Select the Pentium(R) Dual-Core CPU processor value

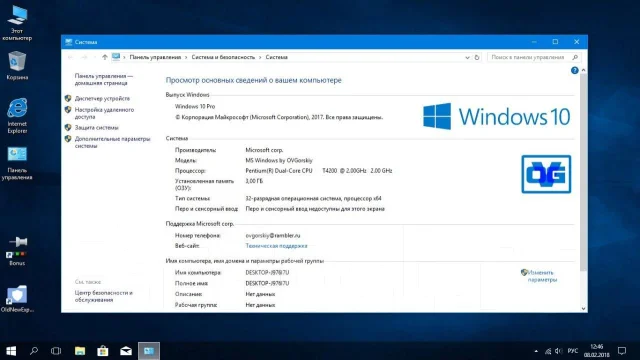pos(318,171)
